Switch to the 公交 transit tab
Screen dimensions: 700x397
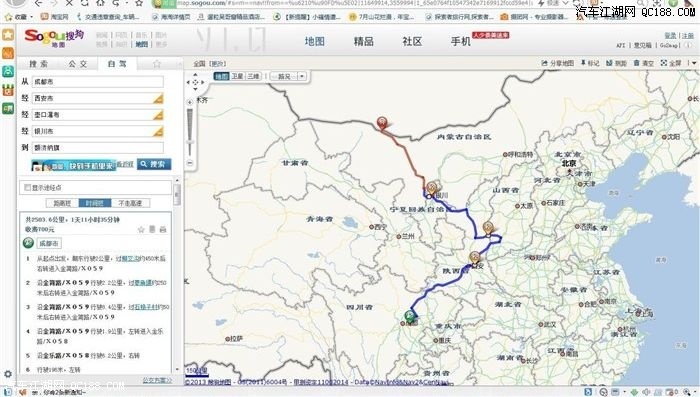(x=78, y=64)
